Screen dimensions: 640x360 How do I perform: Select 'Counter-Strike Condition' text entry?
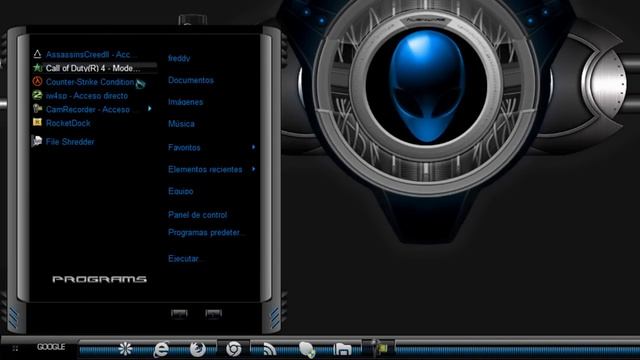click(90, 82)
